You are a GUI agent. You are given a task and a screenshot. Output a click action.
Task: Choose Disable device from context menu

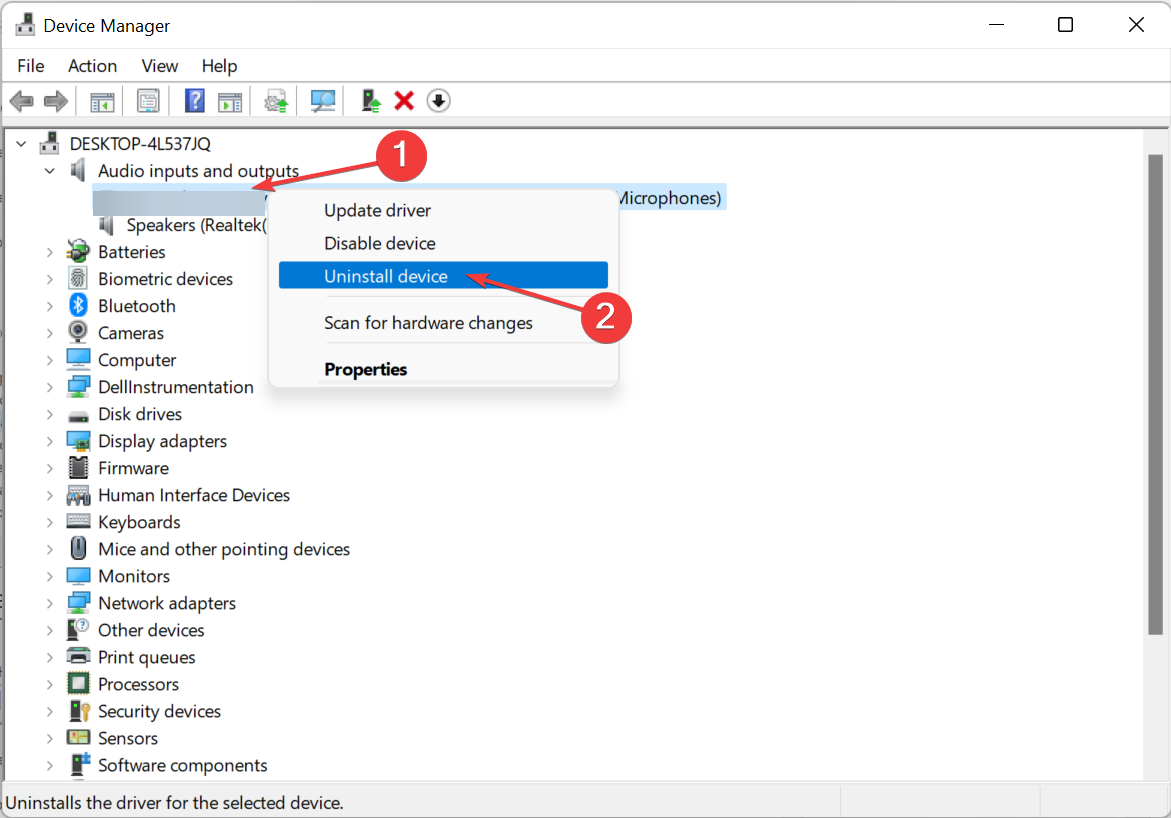[x=443, y=244]
